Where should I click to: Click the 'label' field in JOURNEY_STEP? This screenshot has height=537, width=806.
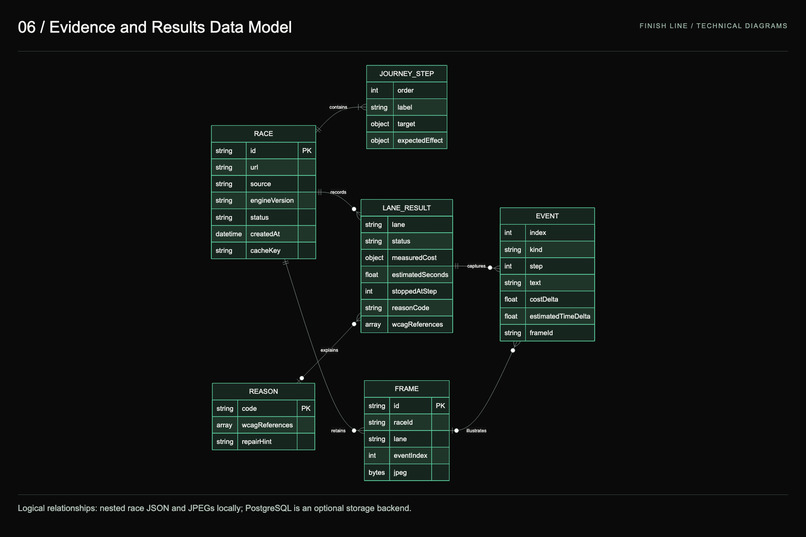[419, 107]
